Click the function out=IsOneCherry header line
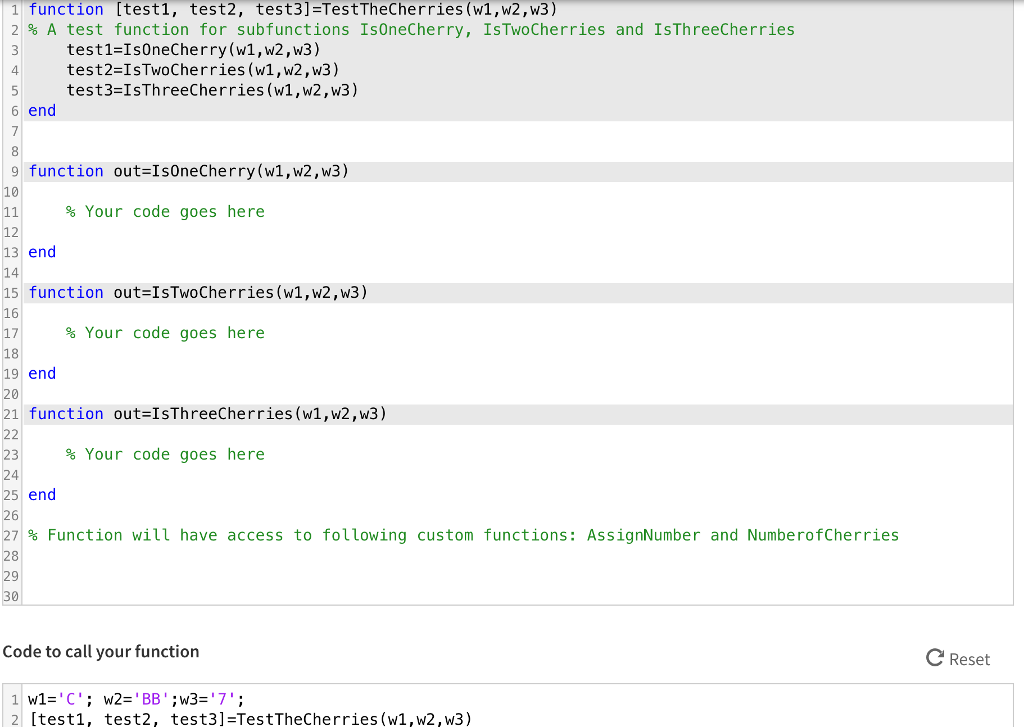Viewport: 1024px width, 727px height. coord(189,171)
